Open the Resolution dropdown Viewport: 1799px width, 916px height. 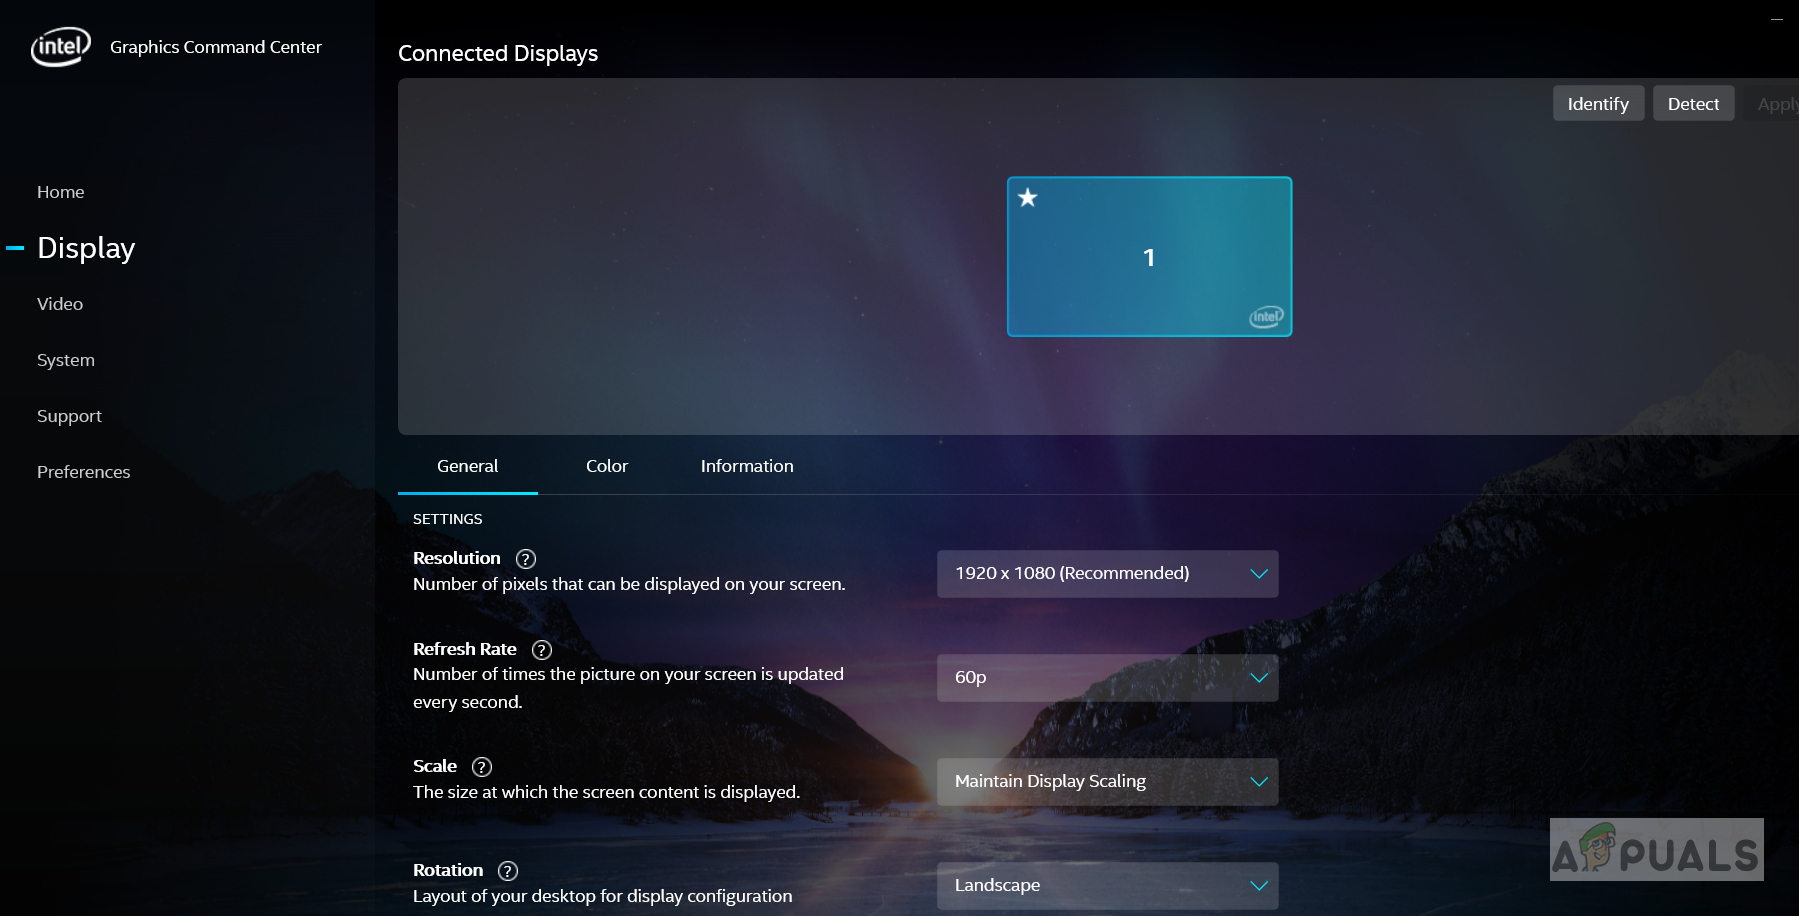point(1107,574)
